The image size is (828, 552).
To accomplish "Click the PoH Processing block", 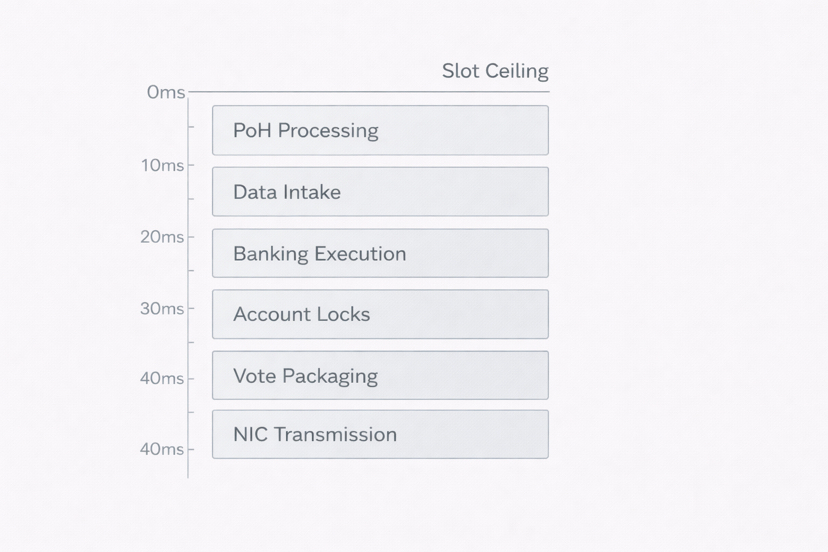I will [x=380, y=130].
